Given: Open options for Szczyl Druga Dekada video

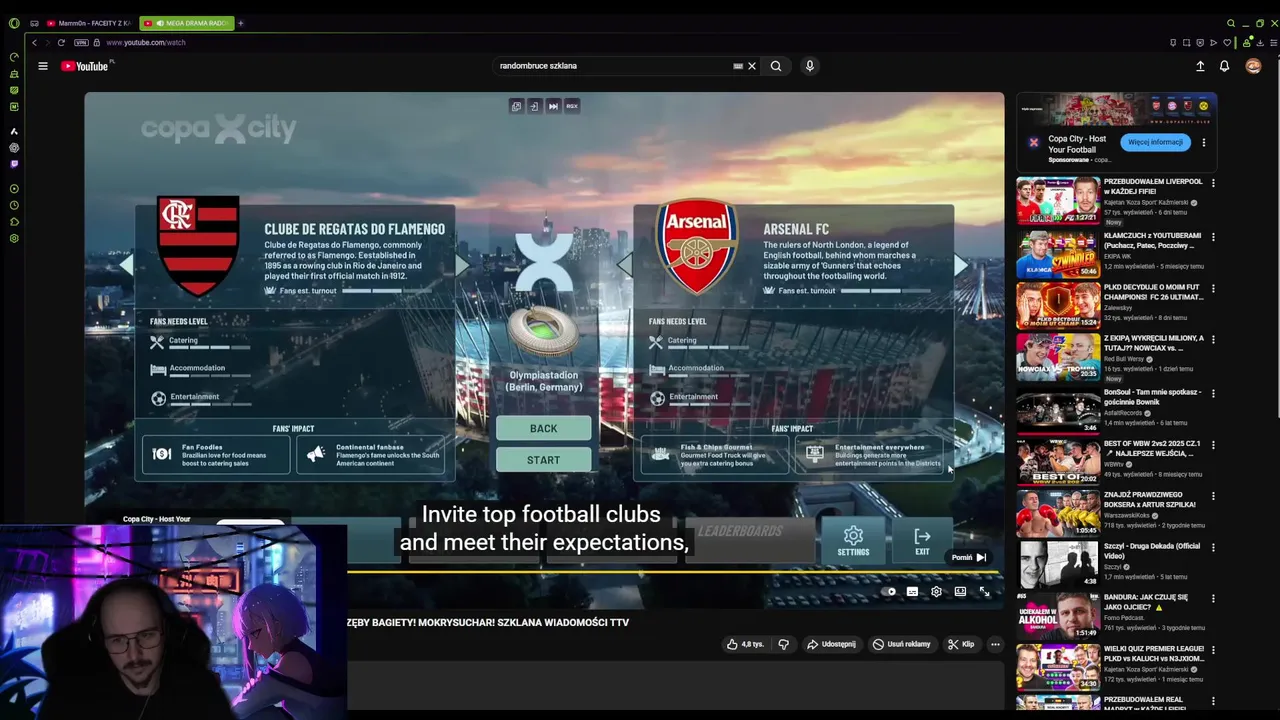Looking at the screenshot, I should tap(1213, 549).
